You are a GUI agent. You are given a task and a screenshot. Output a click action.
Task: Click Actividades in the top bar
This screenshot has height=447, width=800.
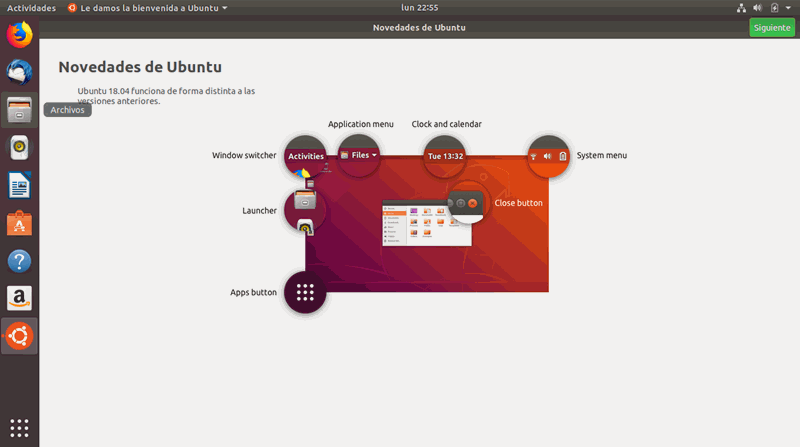tap(31, 7)
